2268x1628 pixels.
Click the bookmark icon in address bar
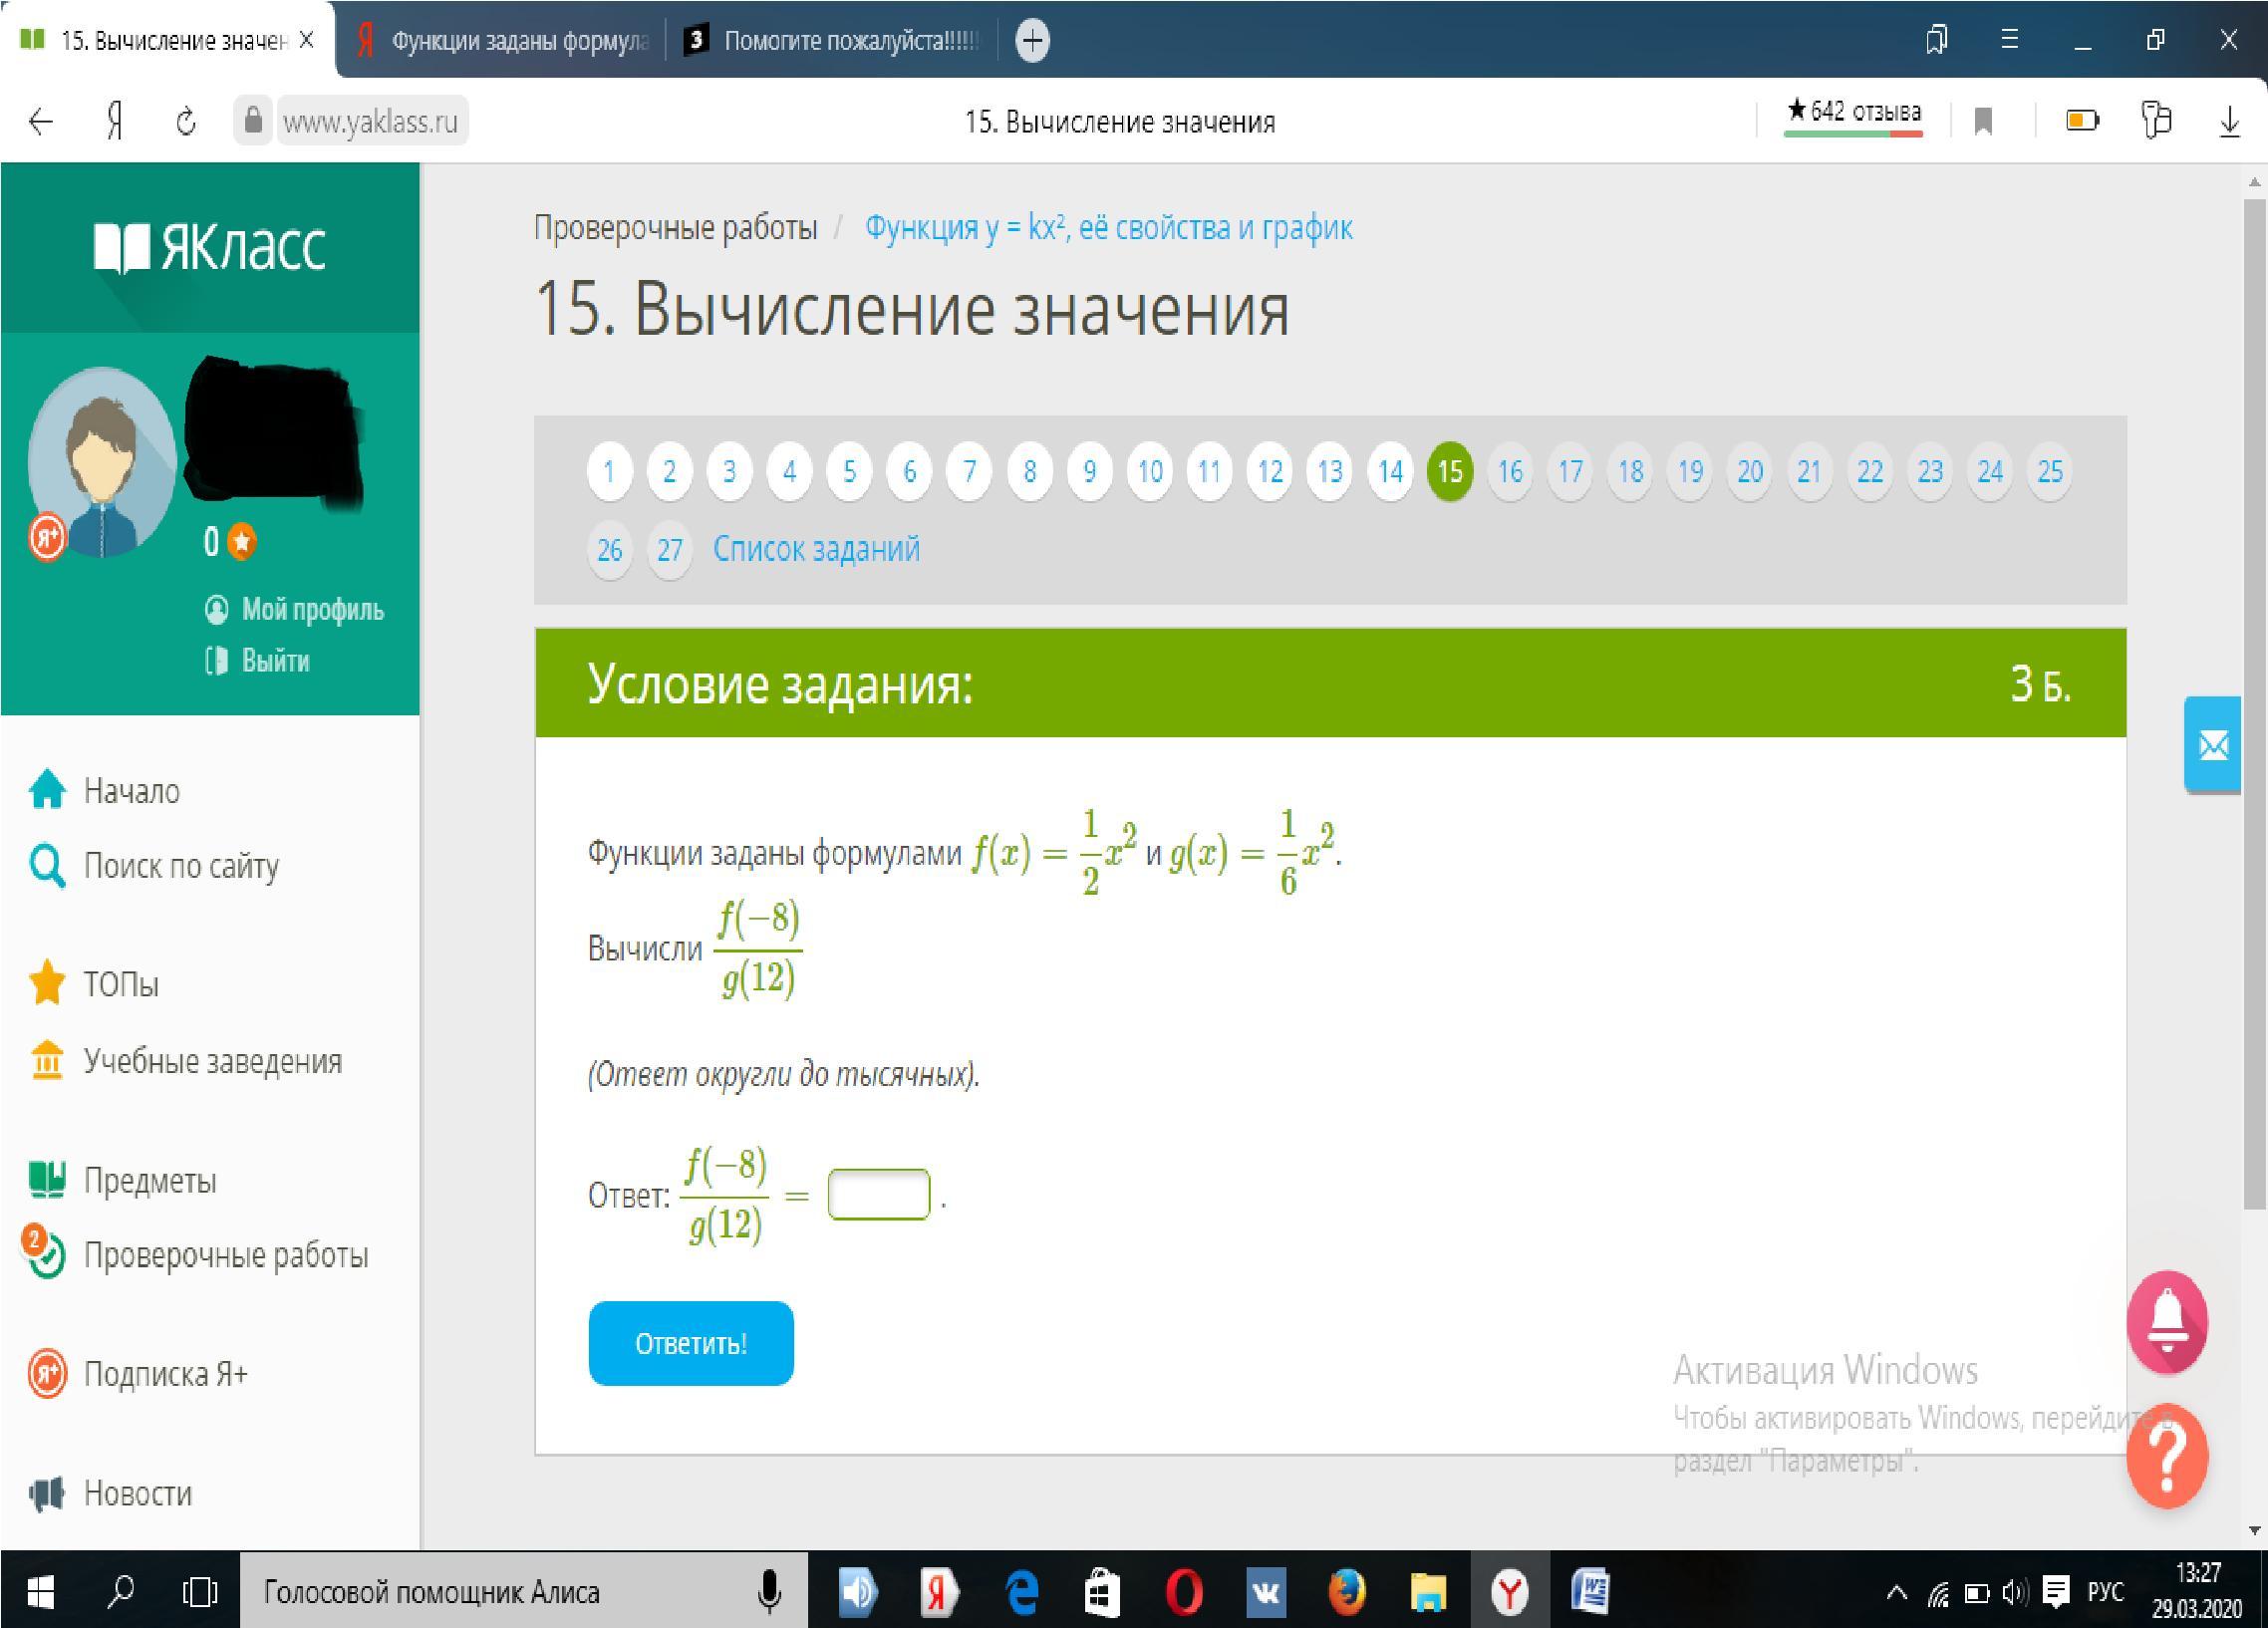click(1983, 122)
